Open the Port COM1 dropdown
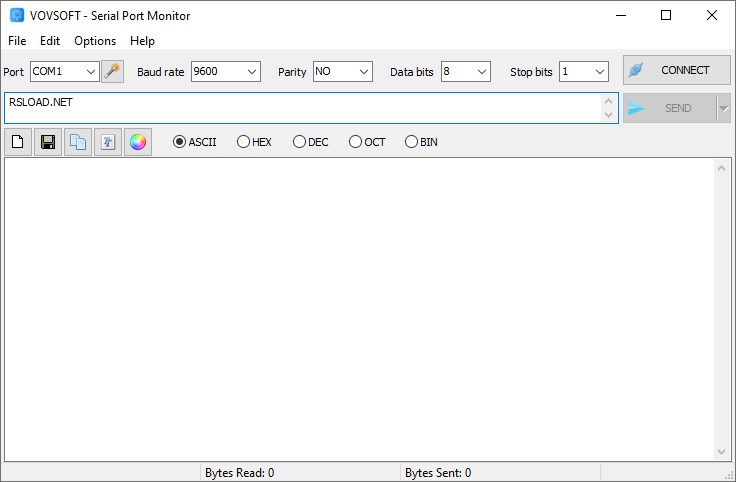Screen dimensions: 736x482 65,71
